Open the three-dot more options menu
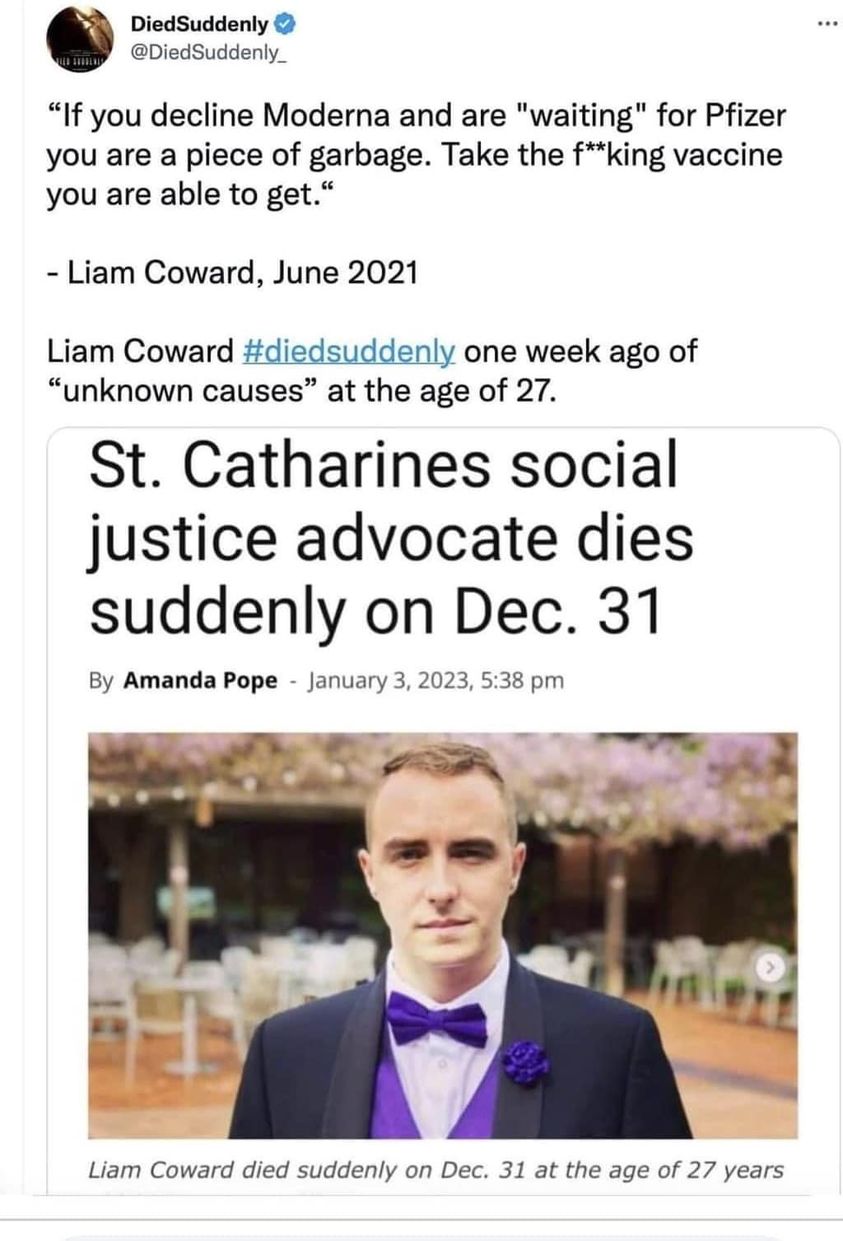The image size is (843, 1241). tap(824, 22)
